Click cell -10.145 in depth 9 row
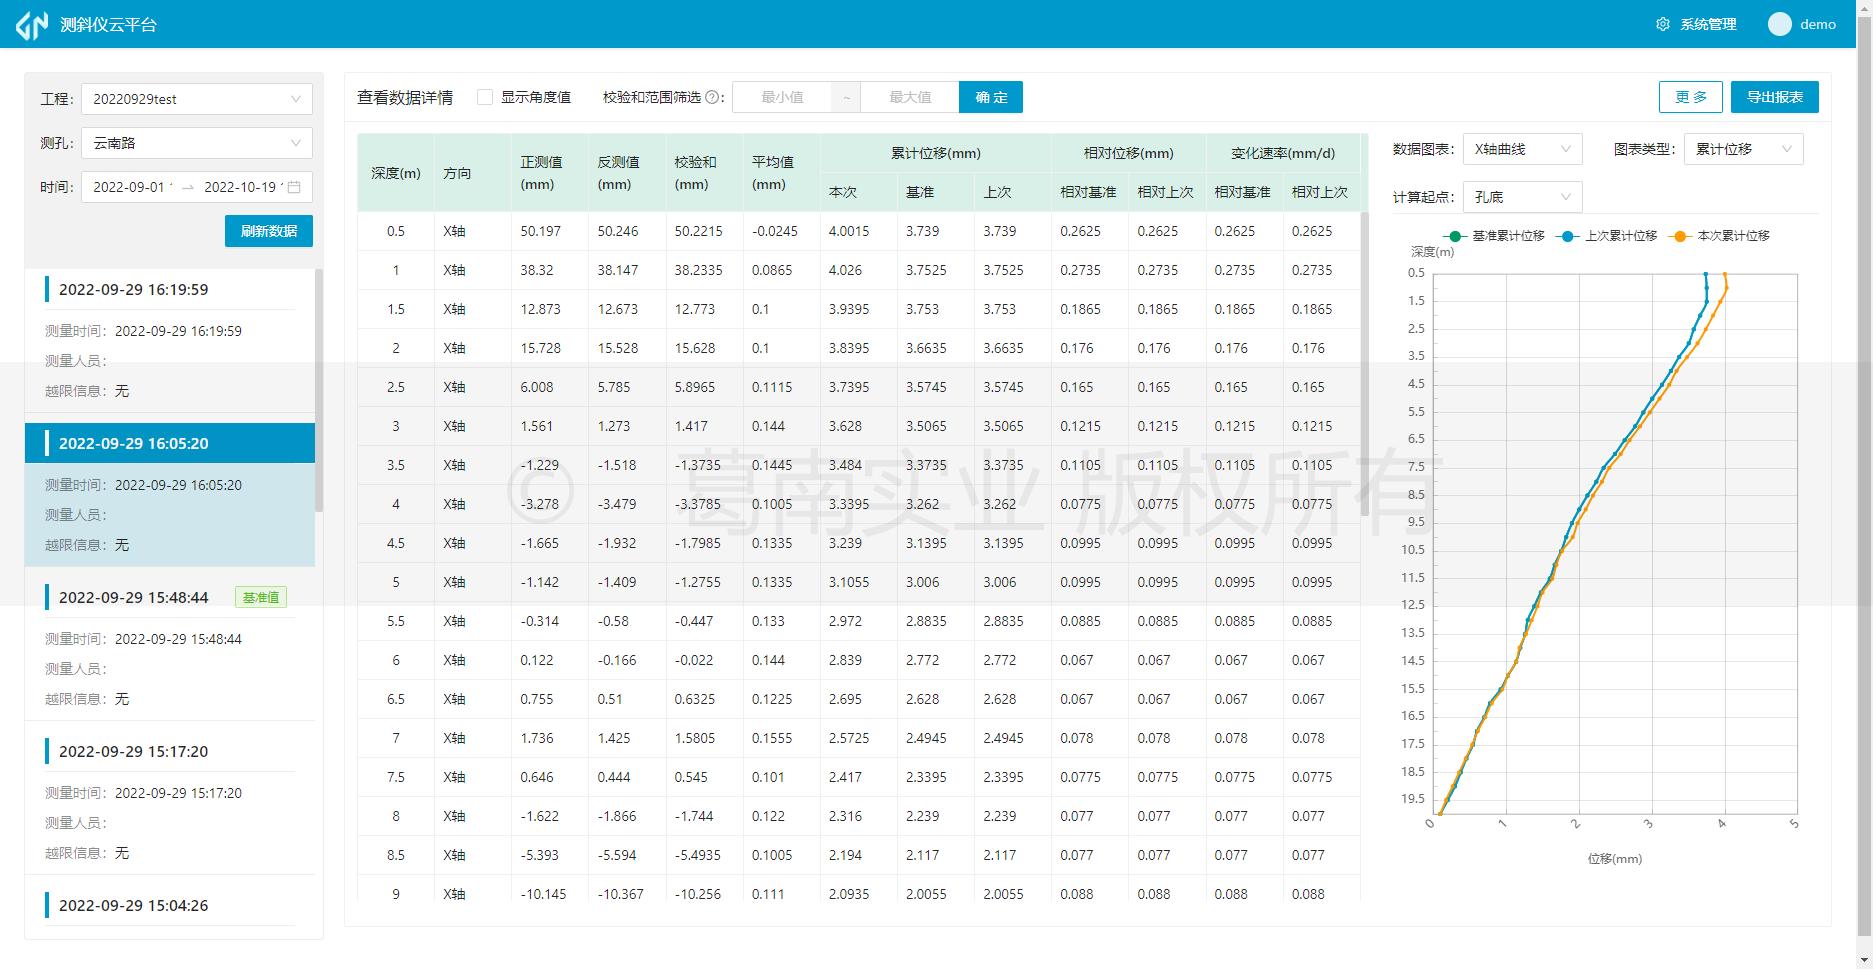The width and height of the screenshot is (1873, 969). pyautogui.click(x=544, y=894)
